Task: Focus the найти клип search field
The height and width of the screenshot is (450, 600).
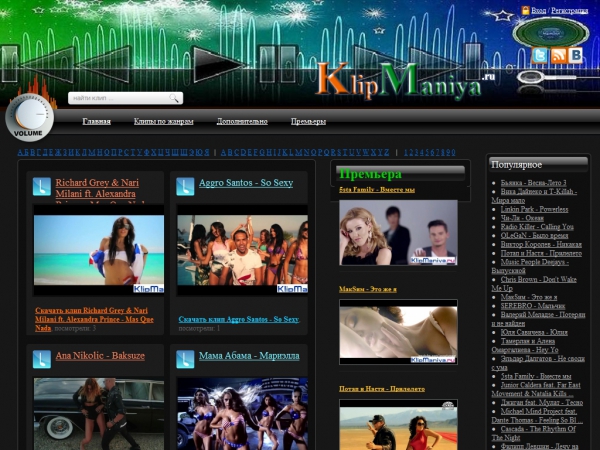Action: [x=126, y=98]
